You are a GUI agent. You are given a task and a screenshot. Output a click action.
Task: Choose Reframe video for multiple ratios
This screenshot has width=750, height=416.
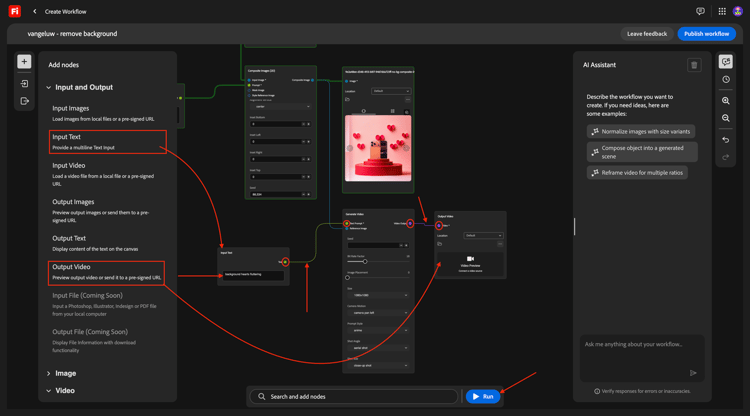pyautogui.click(x=637, y=173)
